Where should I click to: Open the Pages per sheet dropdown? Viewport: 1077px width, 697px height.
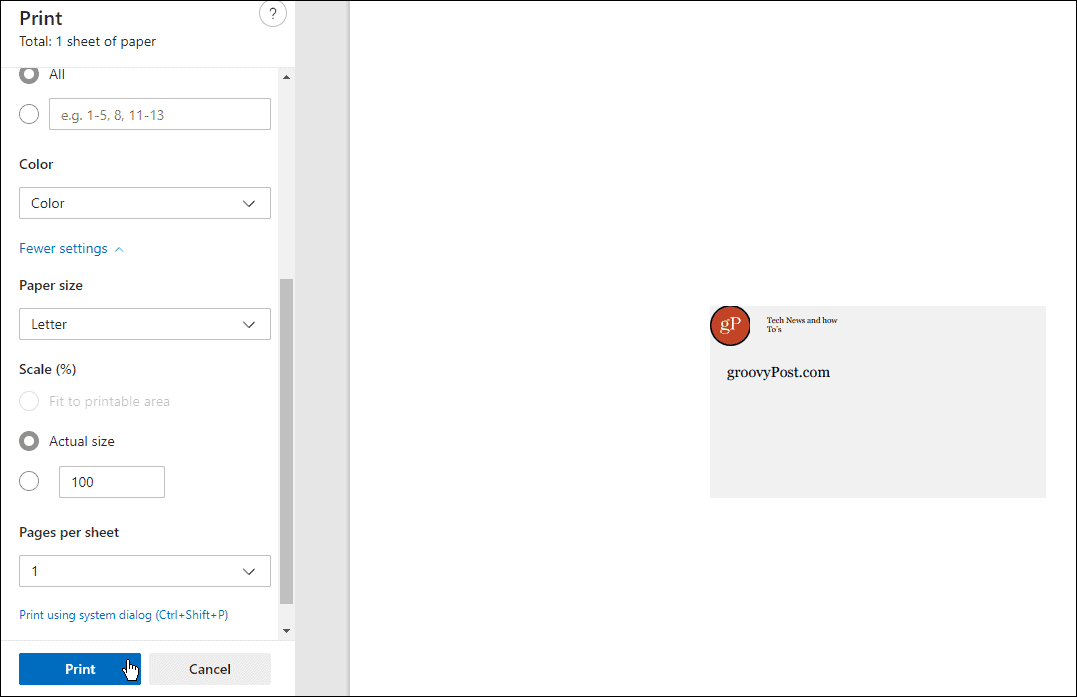[x=145, y=571]
